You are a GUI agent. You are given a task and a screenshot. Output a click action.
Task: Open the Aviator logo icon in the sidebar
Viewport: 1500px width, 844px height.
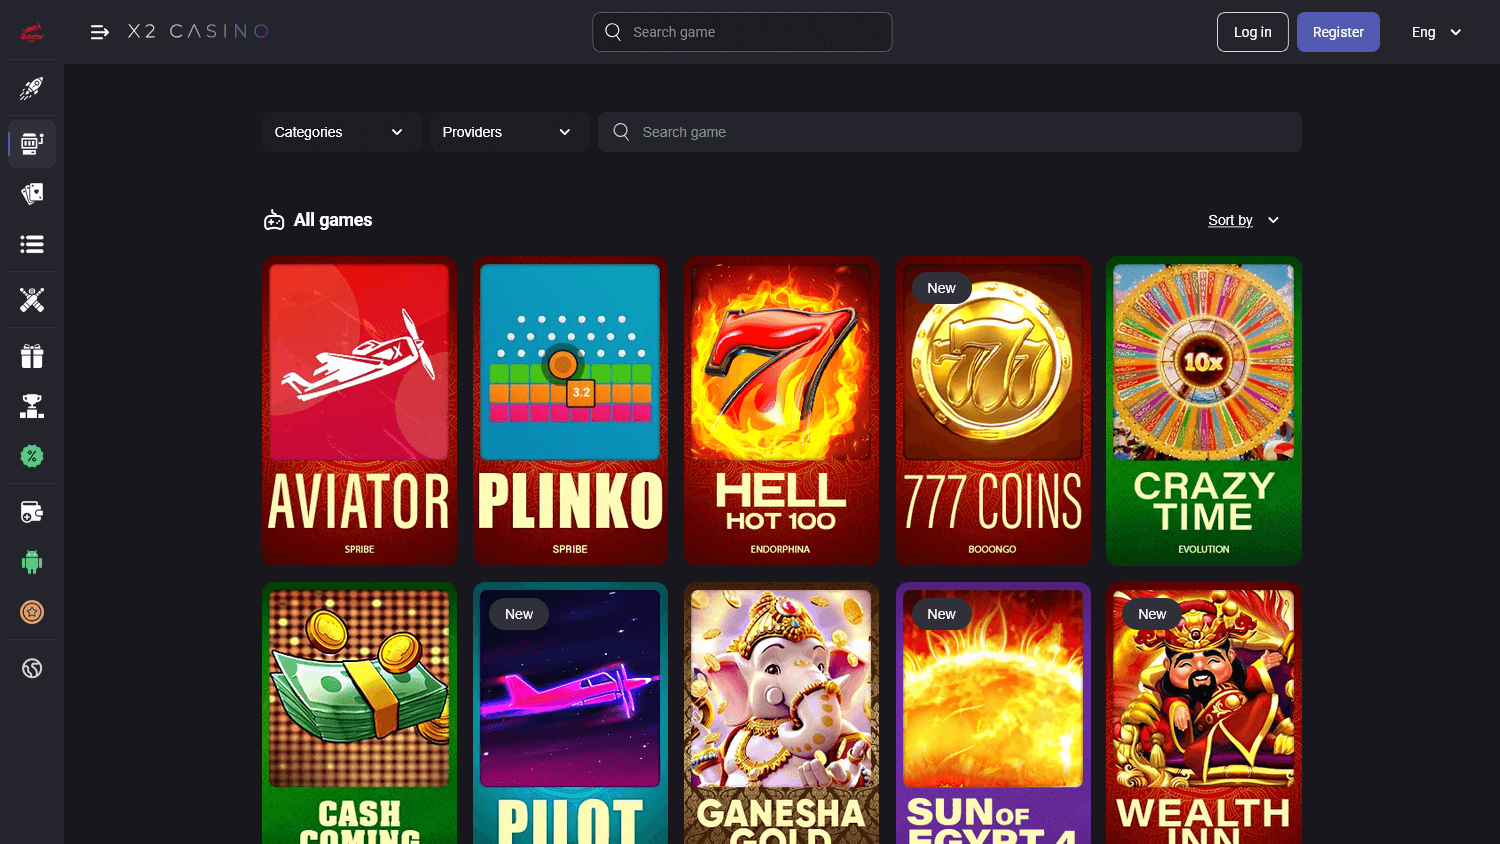click(32, 32)
